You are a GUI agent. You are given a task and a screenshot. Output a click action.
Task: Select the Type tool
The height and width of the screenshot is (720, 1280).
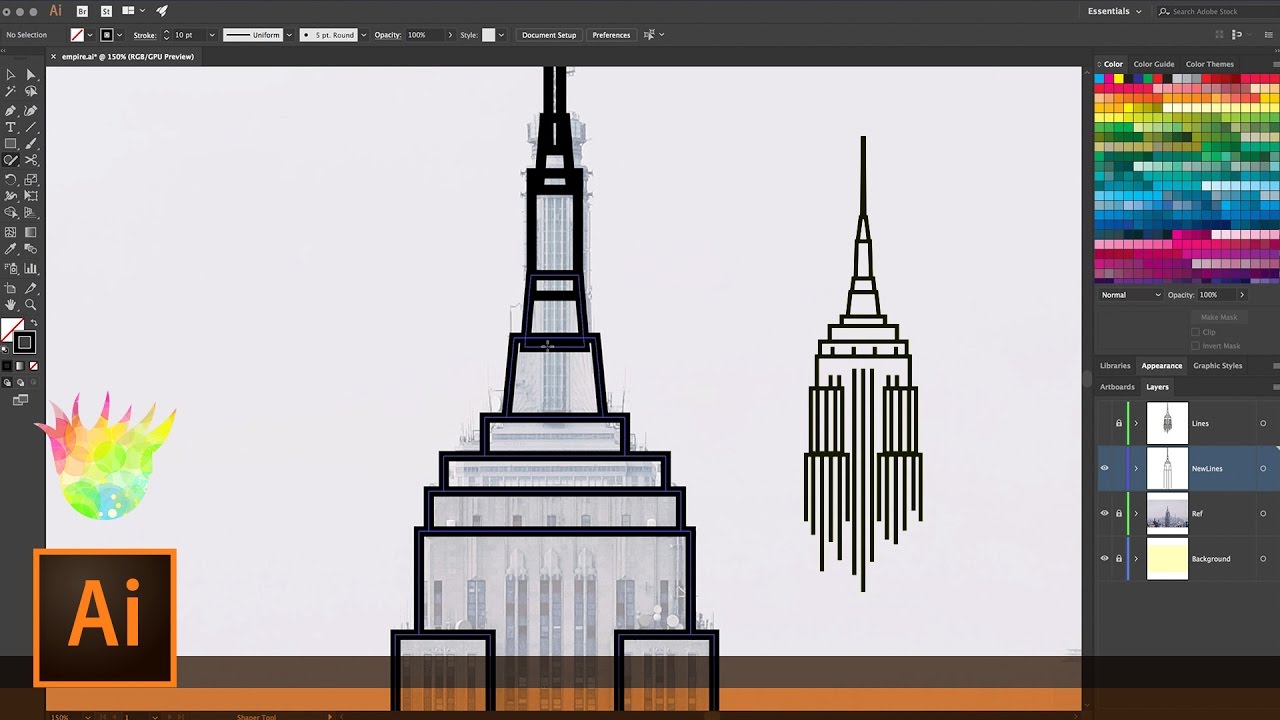click(11, 127)
